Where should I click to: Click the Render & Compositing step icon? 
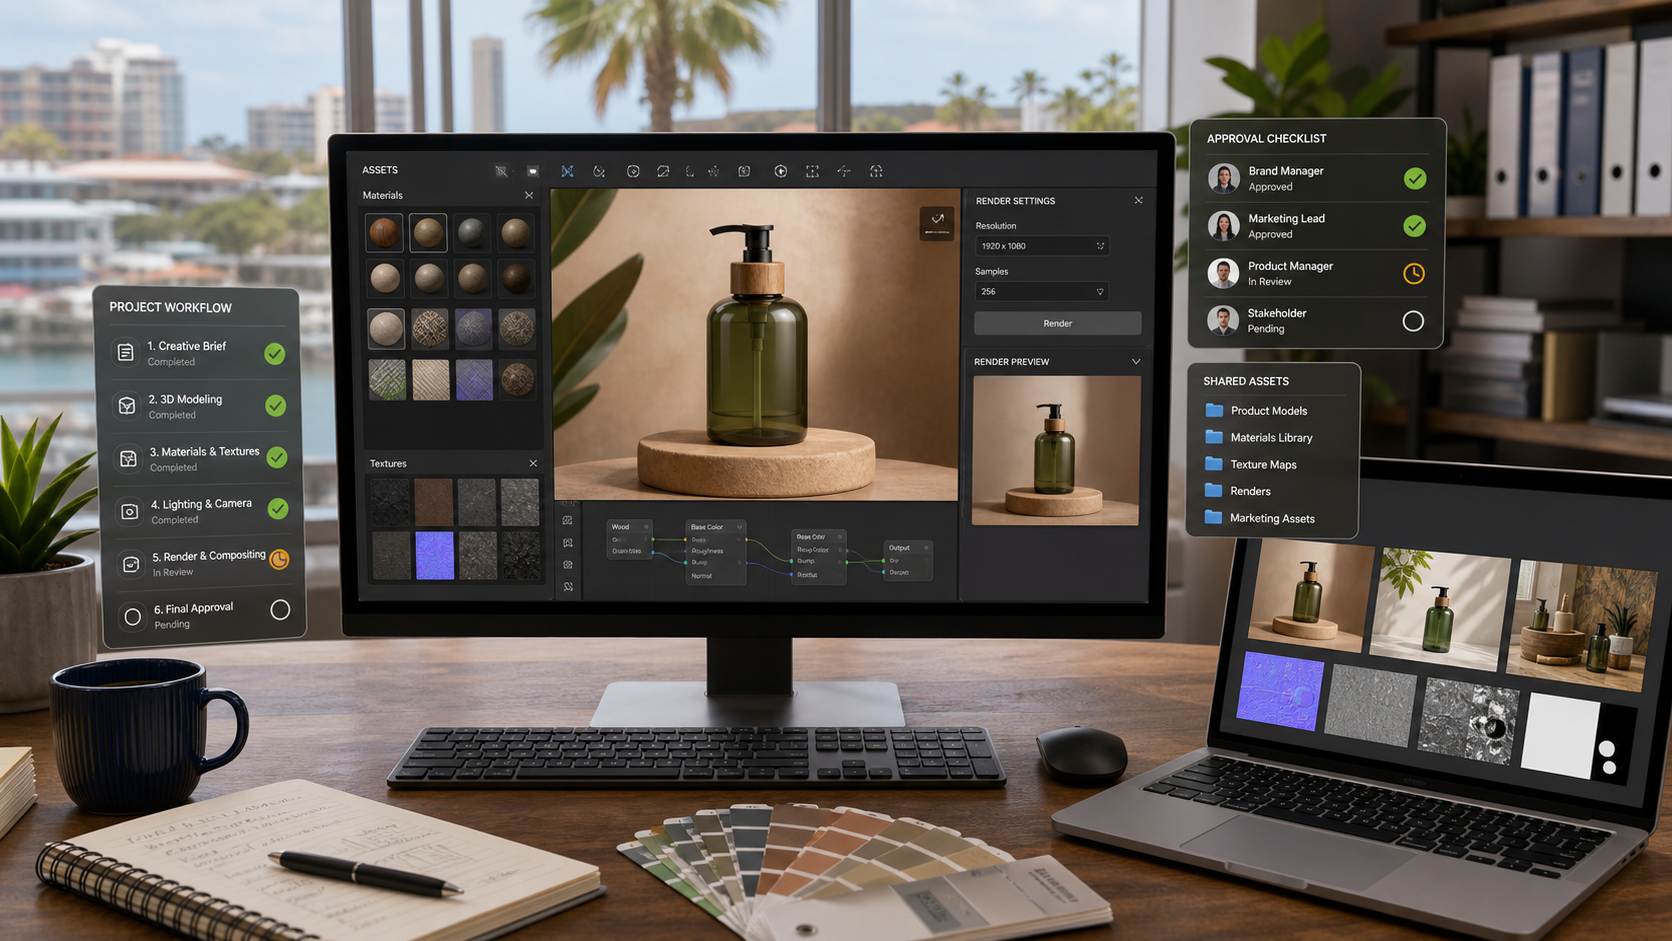pyautogui.click(x=130, y=564)
